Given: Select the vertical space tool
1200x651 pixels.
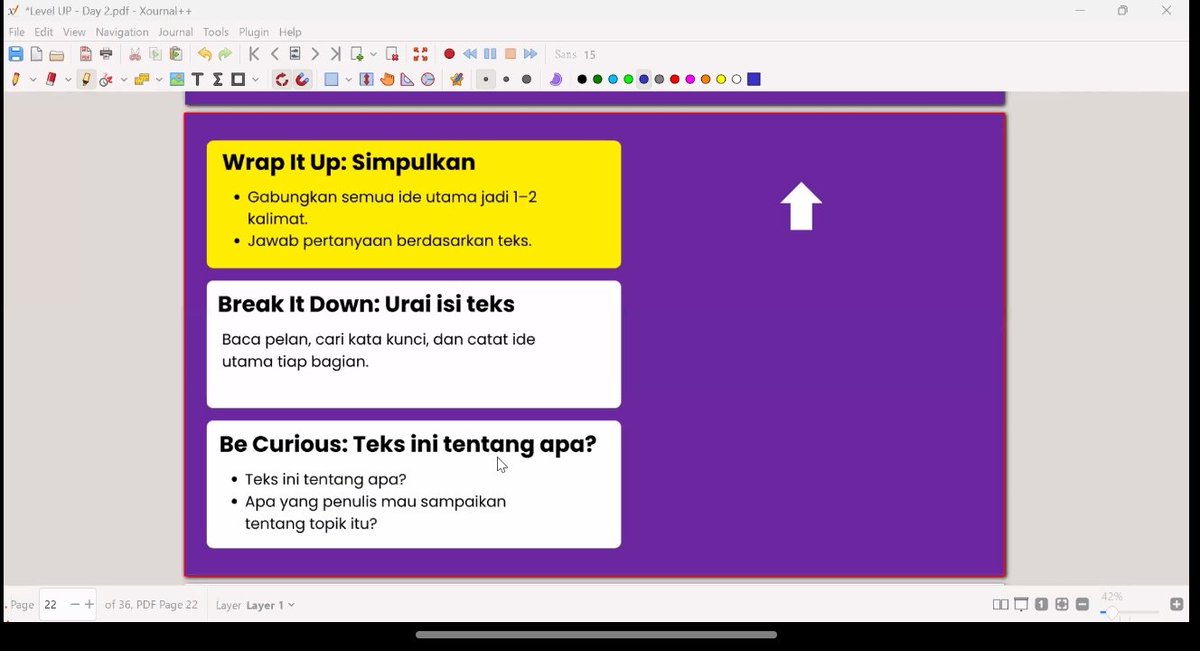Looking at the screenshot, I should [367, 79].
